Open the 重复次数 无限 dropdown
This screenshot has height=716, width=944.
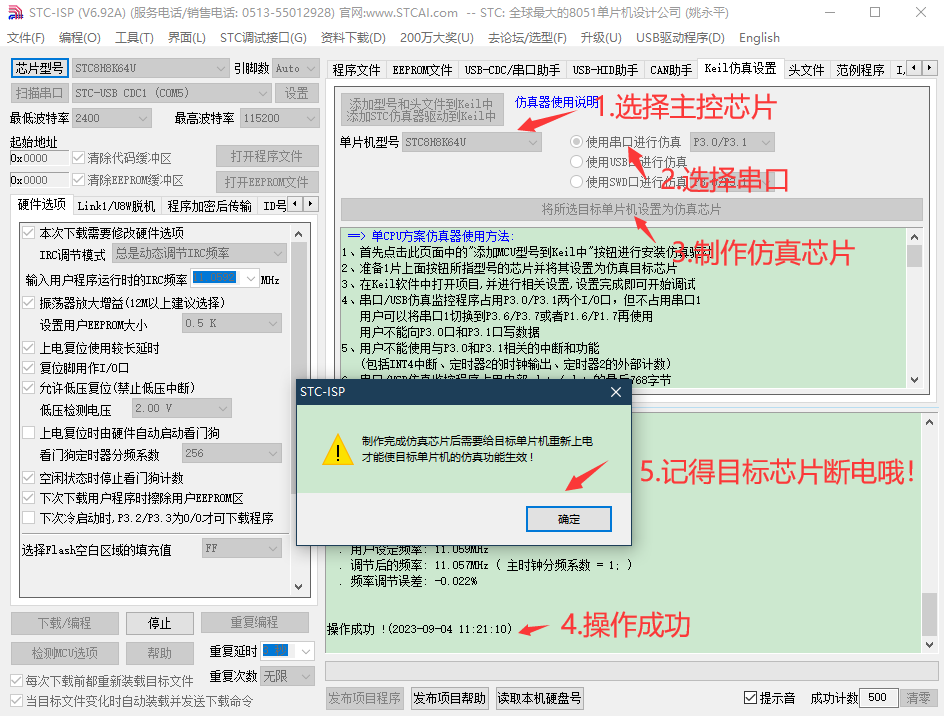[x=287, y=676]
